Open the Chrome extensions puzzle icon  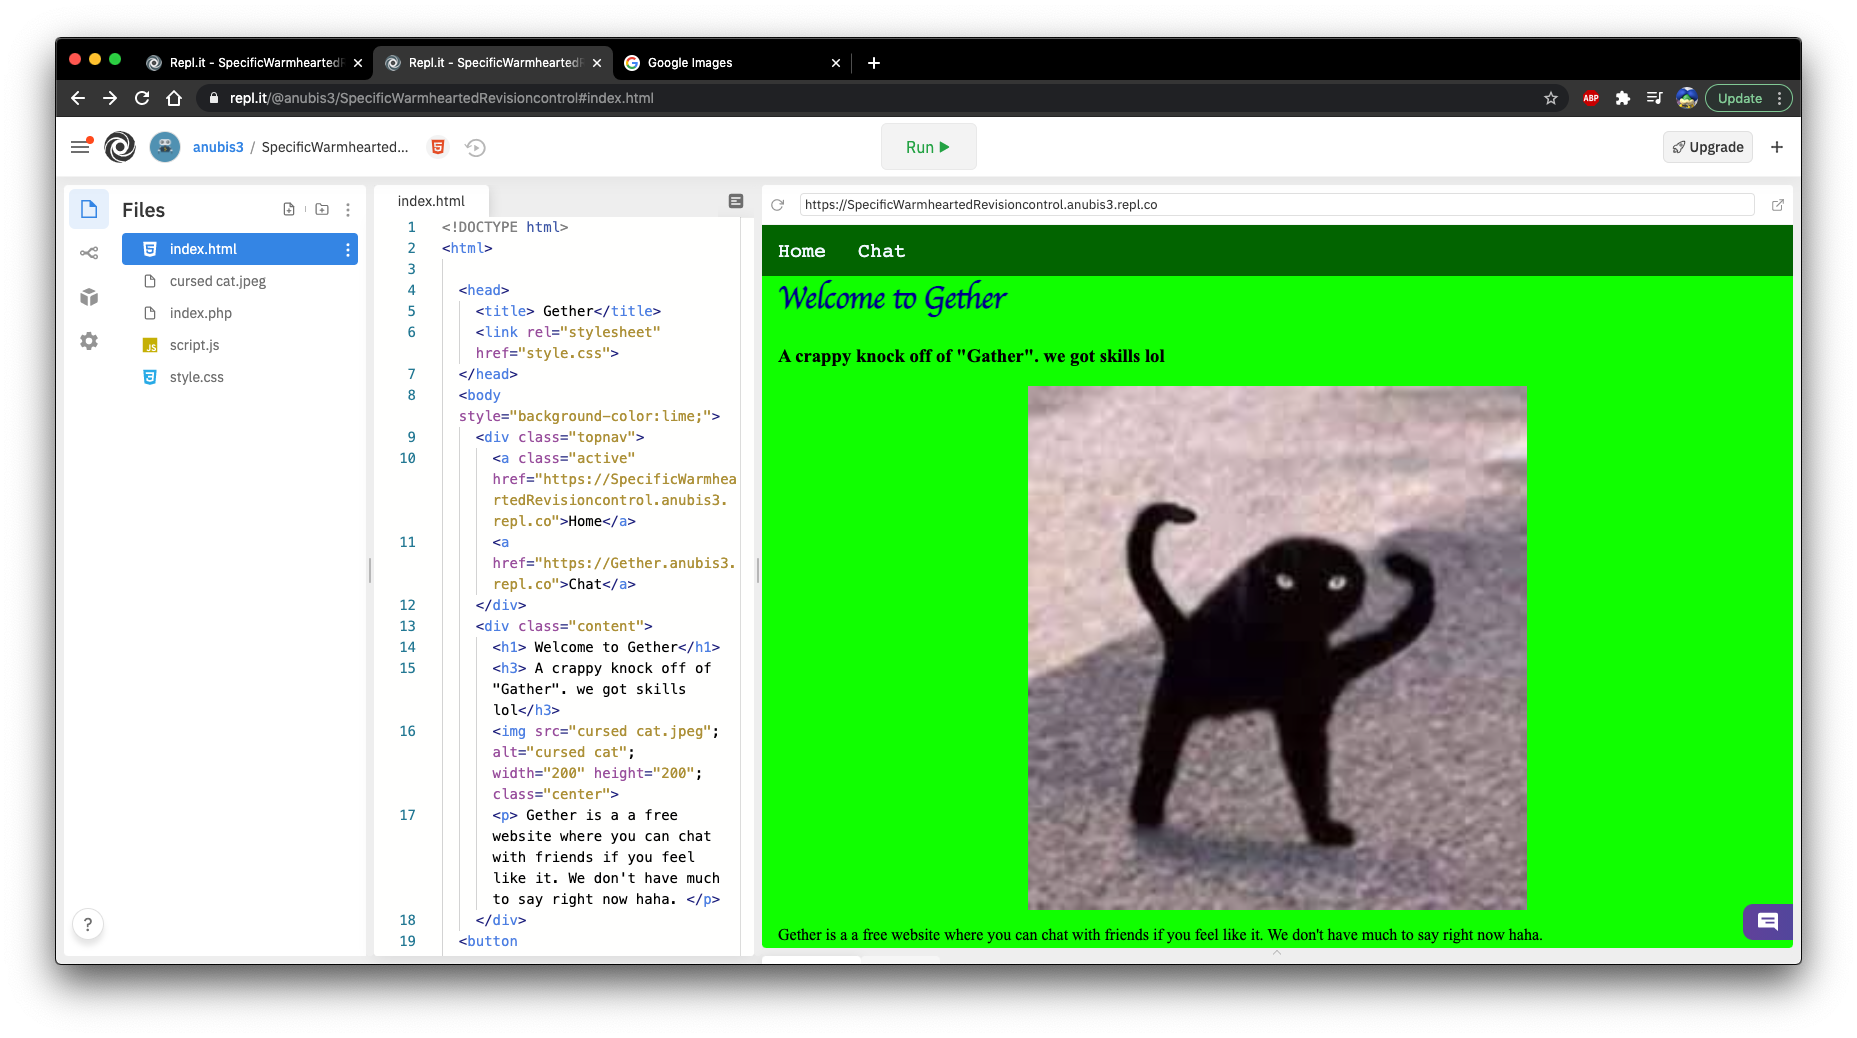[x=1623, y=98]
